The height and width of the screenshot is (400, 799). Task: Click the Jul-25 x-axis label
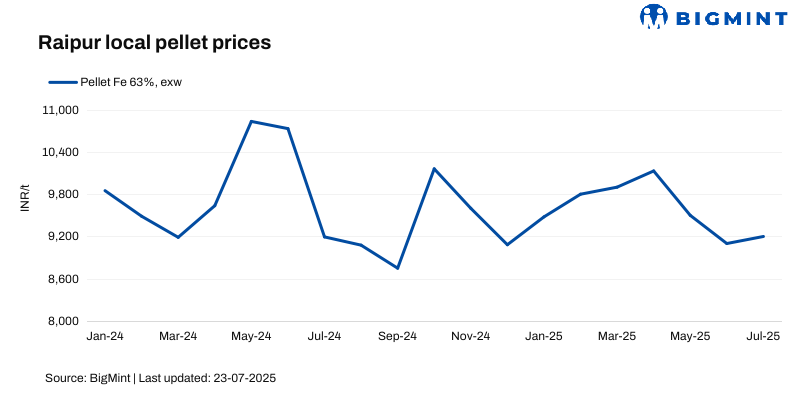764,337
